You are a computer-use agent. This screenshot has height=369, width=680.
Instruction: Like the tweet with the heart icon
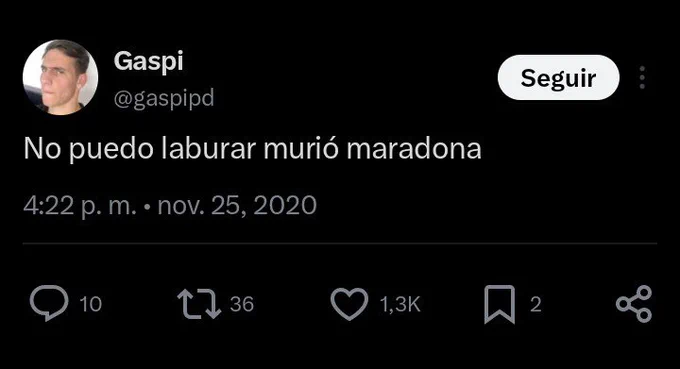[349, 304]
